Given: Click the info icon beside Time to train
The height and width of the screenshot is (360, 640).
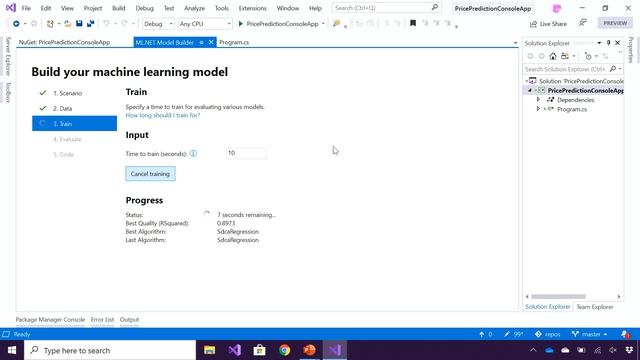Looking at the screenshot, I should (193, 153).
